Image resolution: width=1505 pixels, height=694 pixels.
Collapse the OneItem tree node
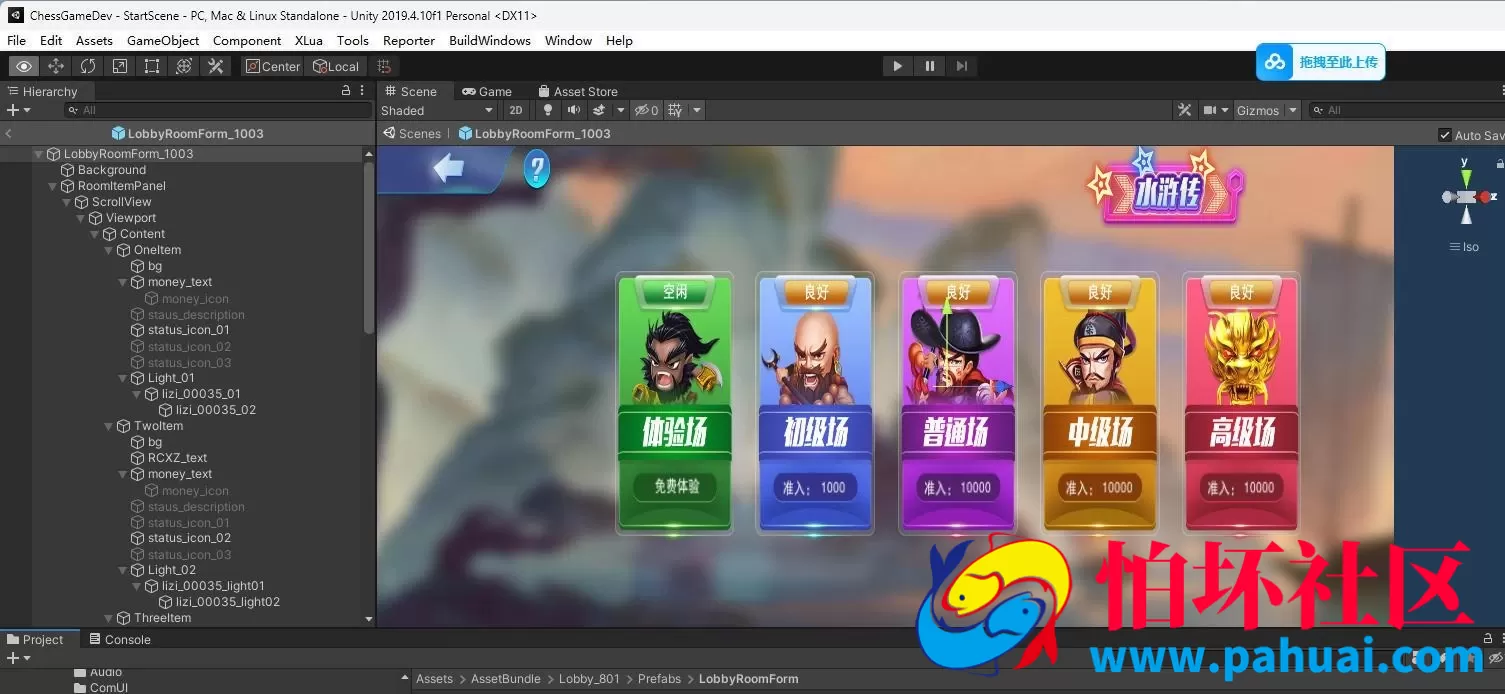(109, 250)
